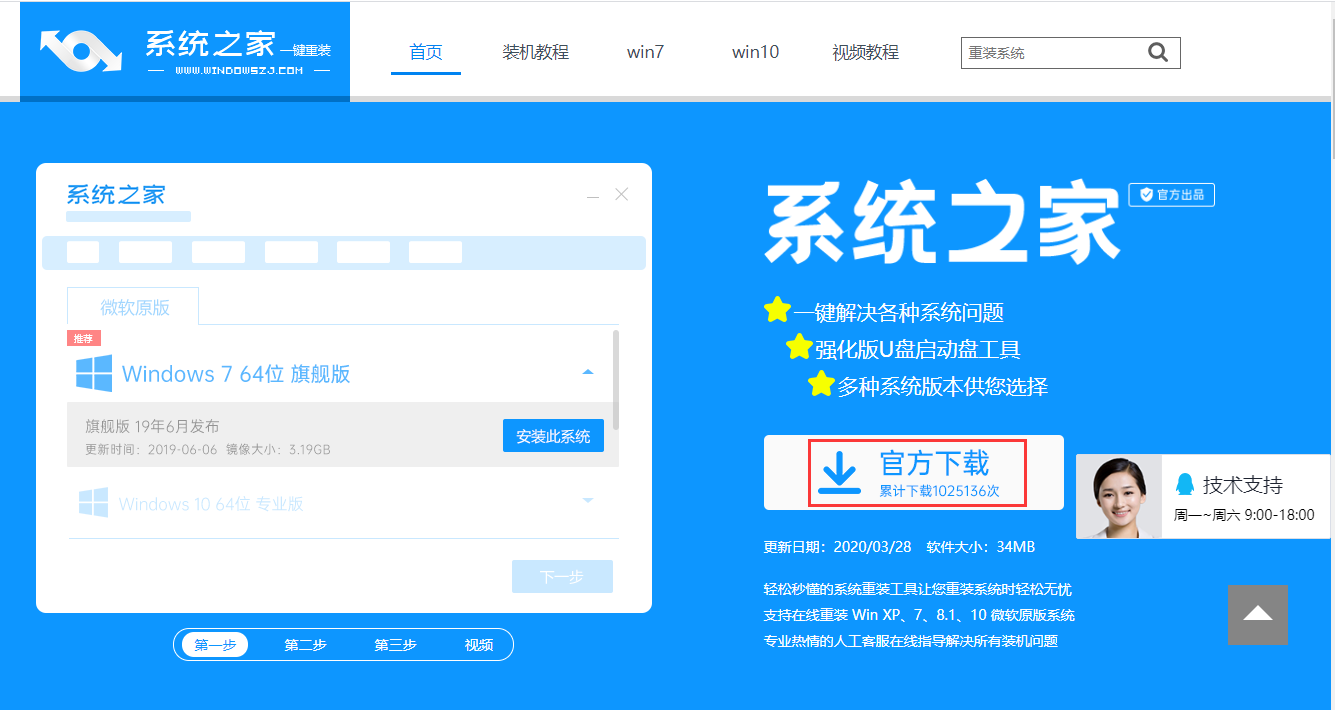Viewport: 1335px width, 710px height.
Task: Click the red 推荐 tag
Action: [x=84, y=338]
